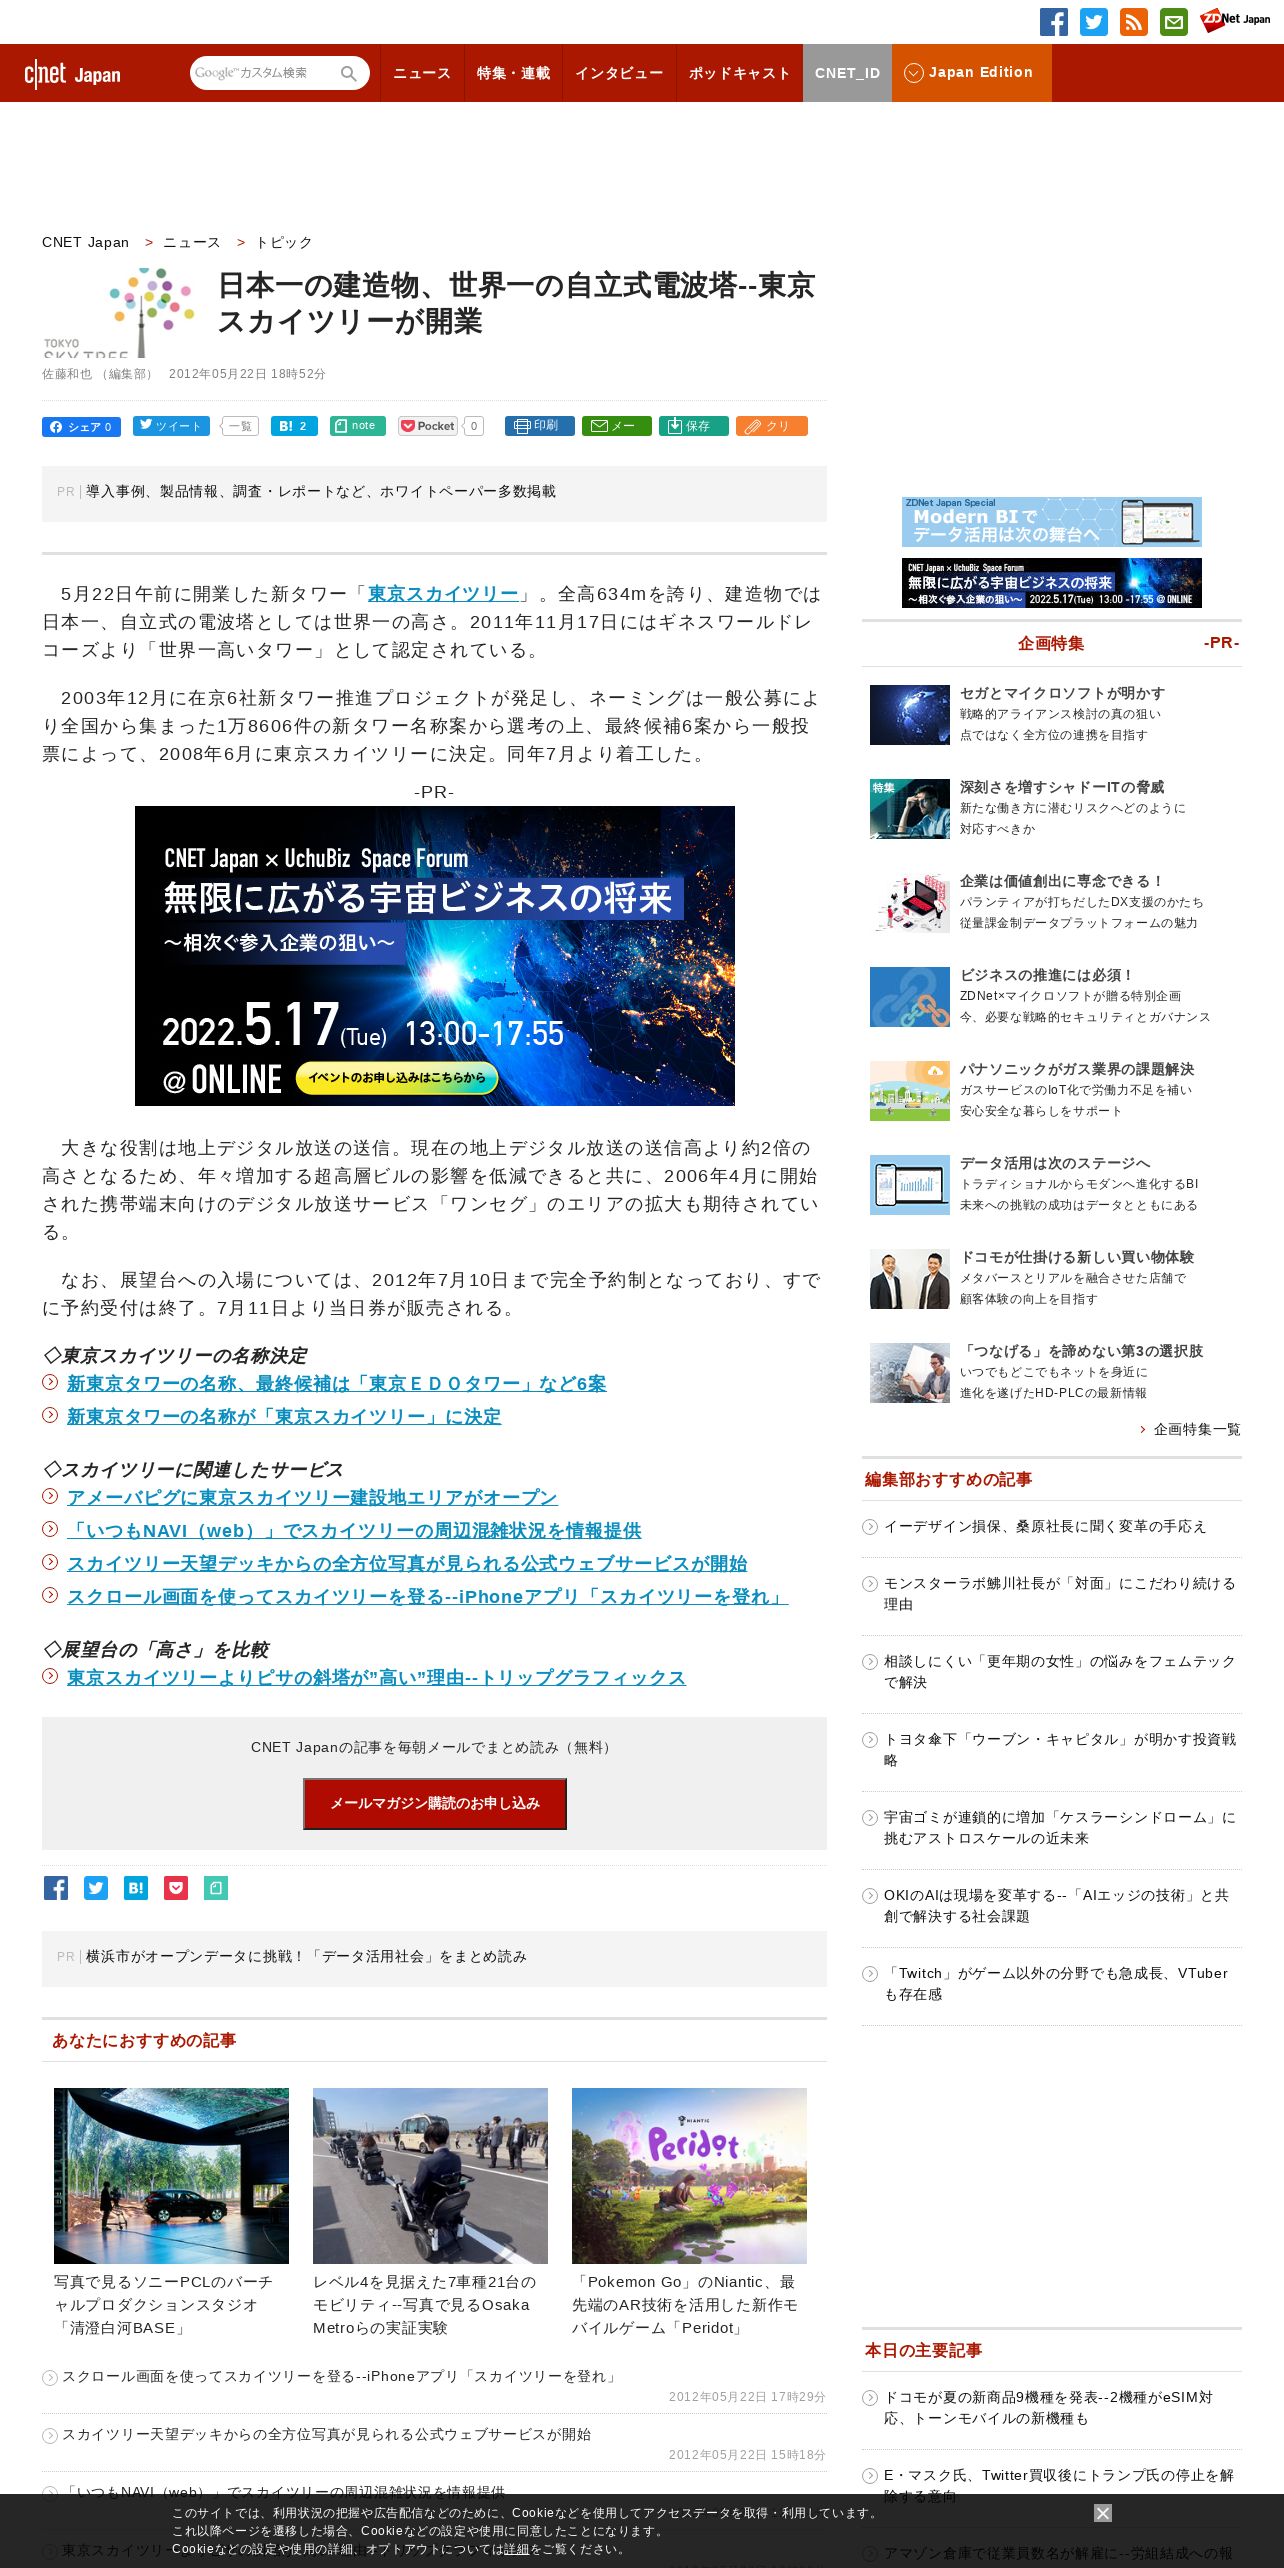Click the UchuBiz Space Forum banner in the article

tap(435, 956)
